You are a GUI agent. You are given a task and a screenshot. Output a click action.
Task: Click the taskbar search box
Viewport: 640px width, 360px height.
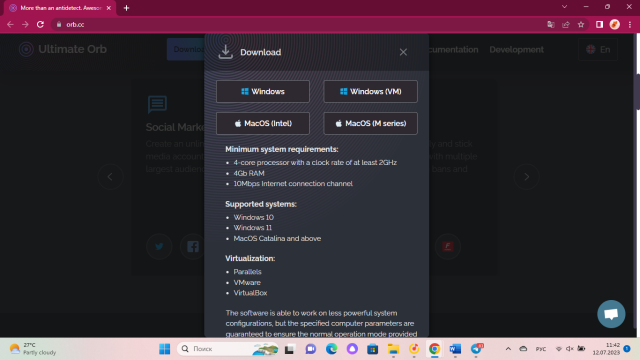pos(229,349)
